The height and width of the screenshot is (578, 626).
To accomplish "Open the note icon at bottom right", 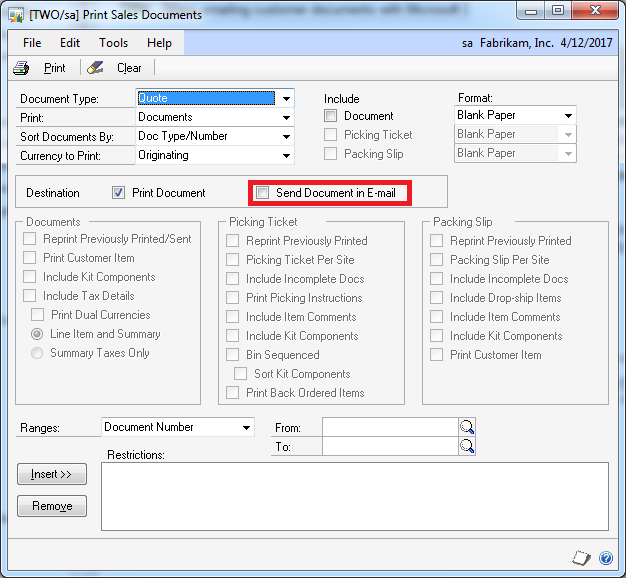I will [581, 557].
